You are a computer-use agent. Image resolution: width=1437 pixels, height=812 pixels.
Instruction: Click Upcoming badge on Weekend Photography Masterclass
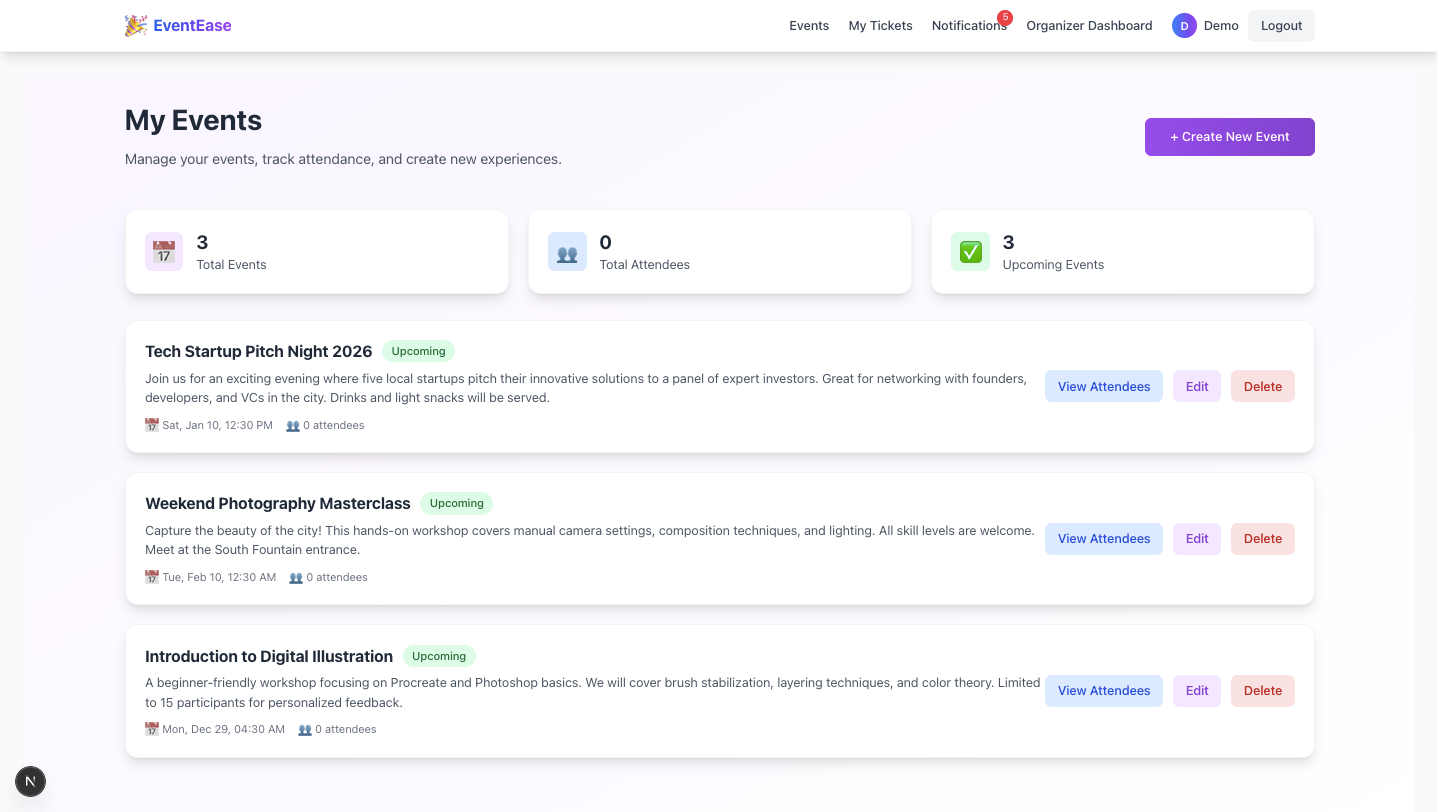click(x=456, y=504)
